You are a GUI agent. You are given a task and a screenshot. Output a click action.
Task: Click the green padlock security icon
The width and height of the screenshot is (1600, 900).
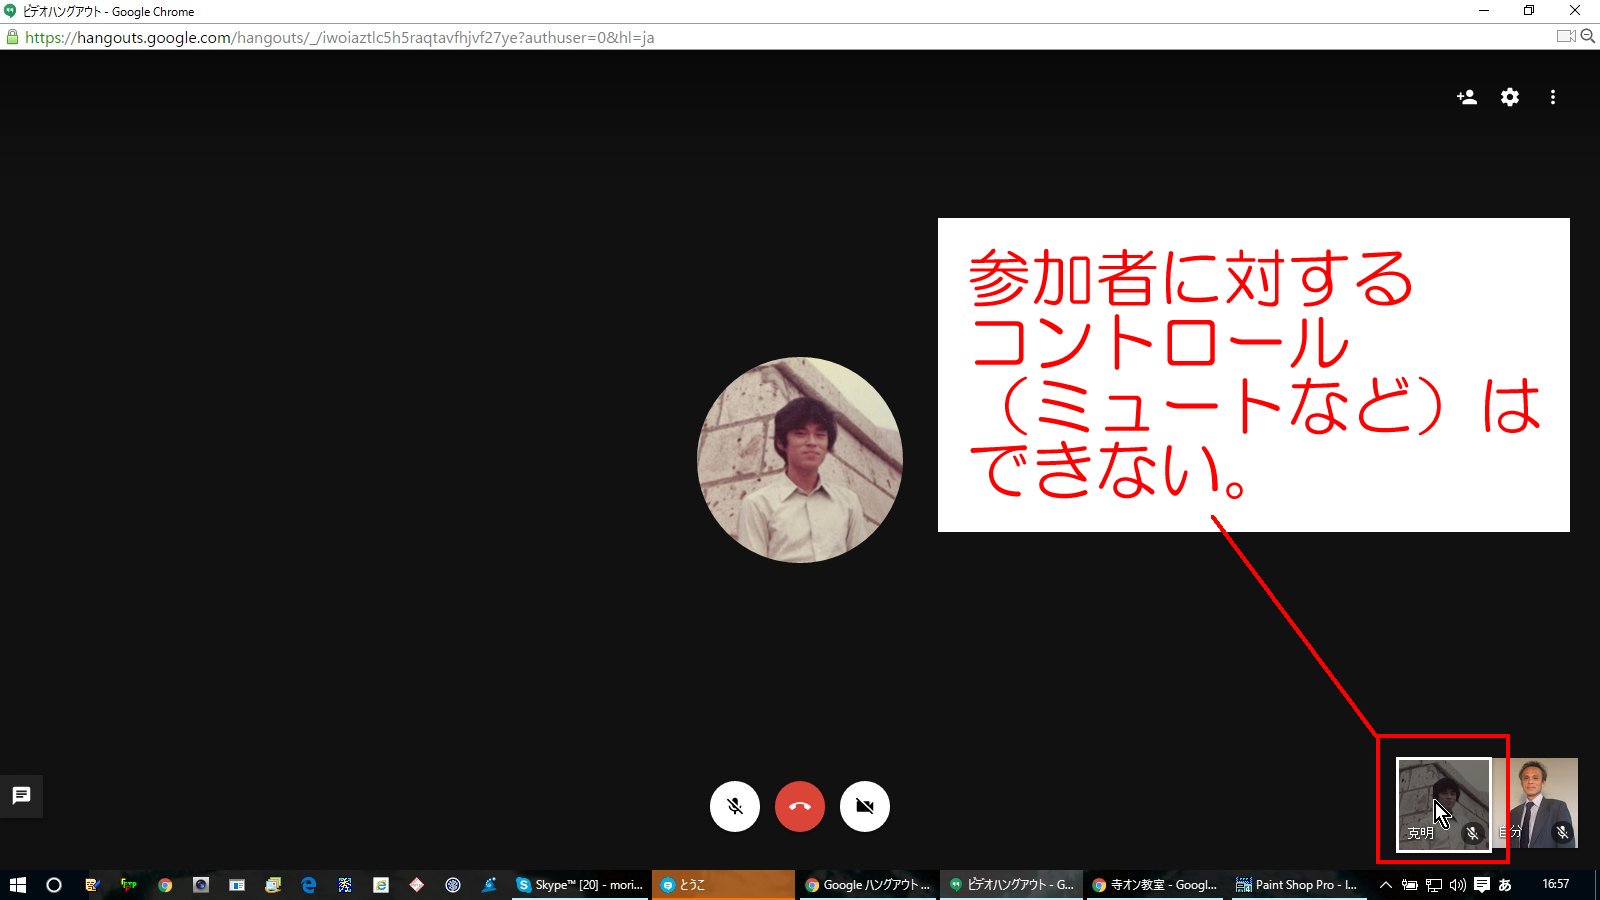12,37
